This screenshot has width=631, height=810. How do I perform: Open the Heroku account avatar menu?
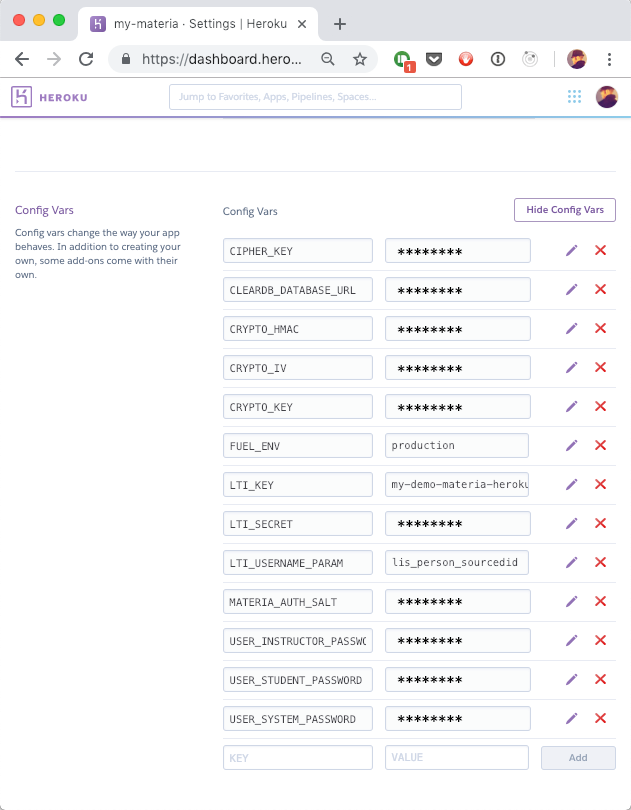pos(607,97)
